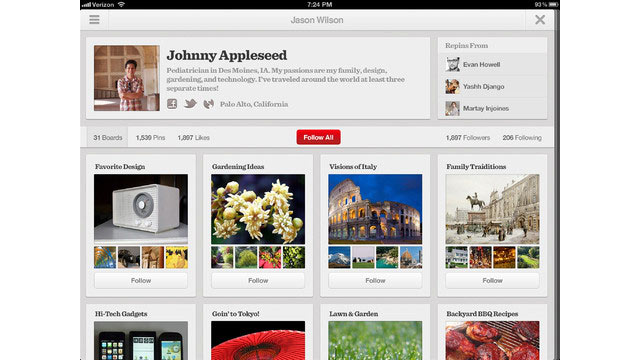Open the snowy city painting cover image
The width and height of the screenshot is (640, 360).
point(492,209)
